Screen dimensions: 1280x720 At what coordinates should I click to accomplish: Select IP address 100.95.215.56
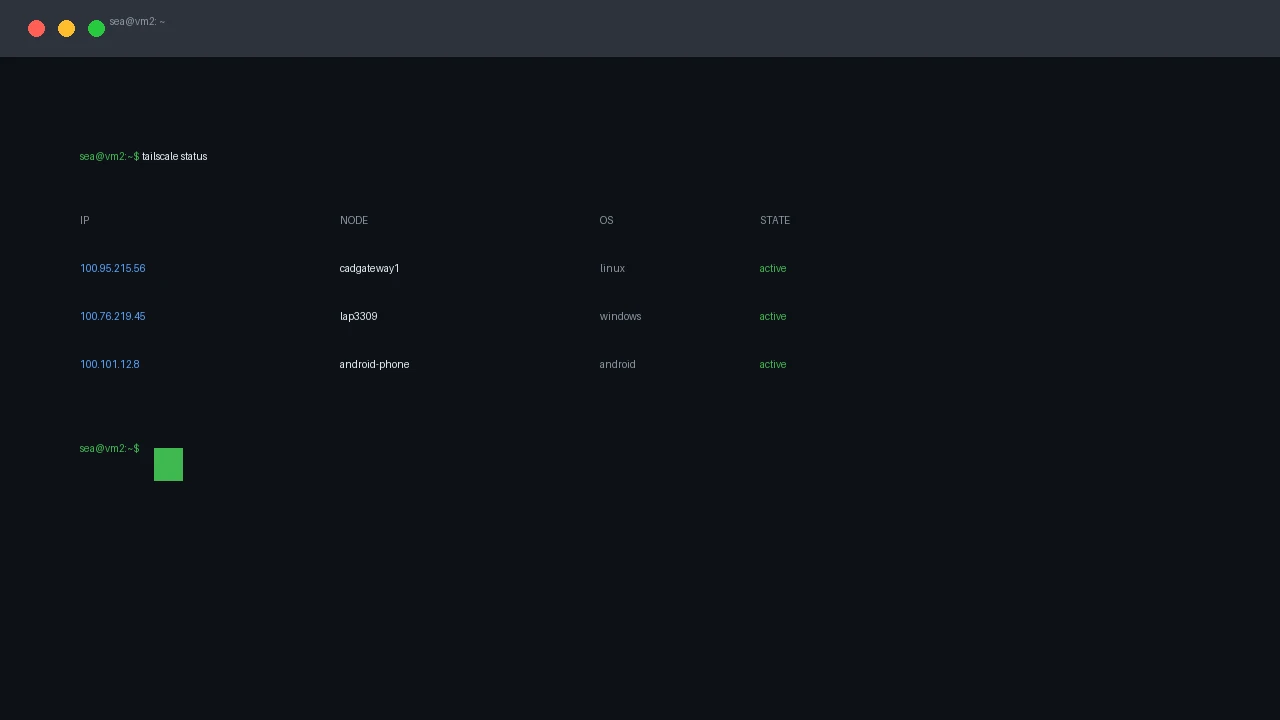[113, 269]
